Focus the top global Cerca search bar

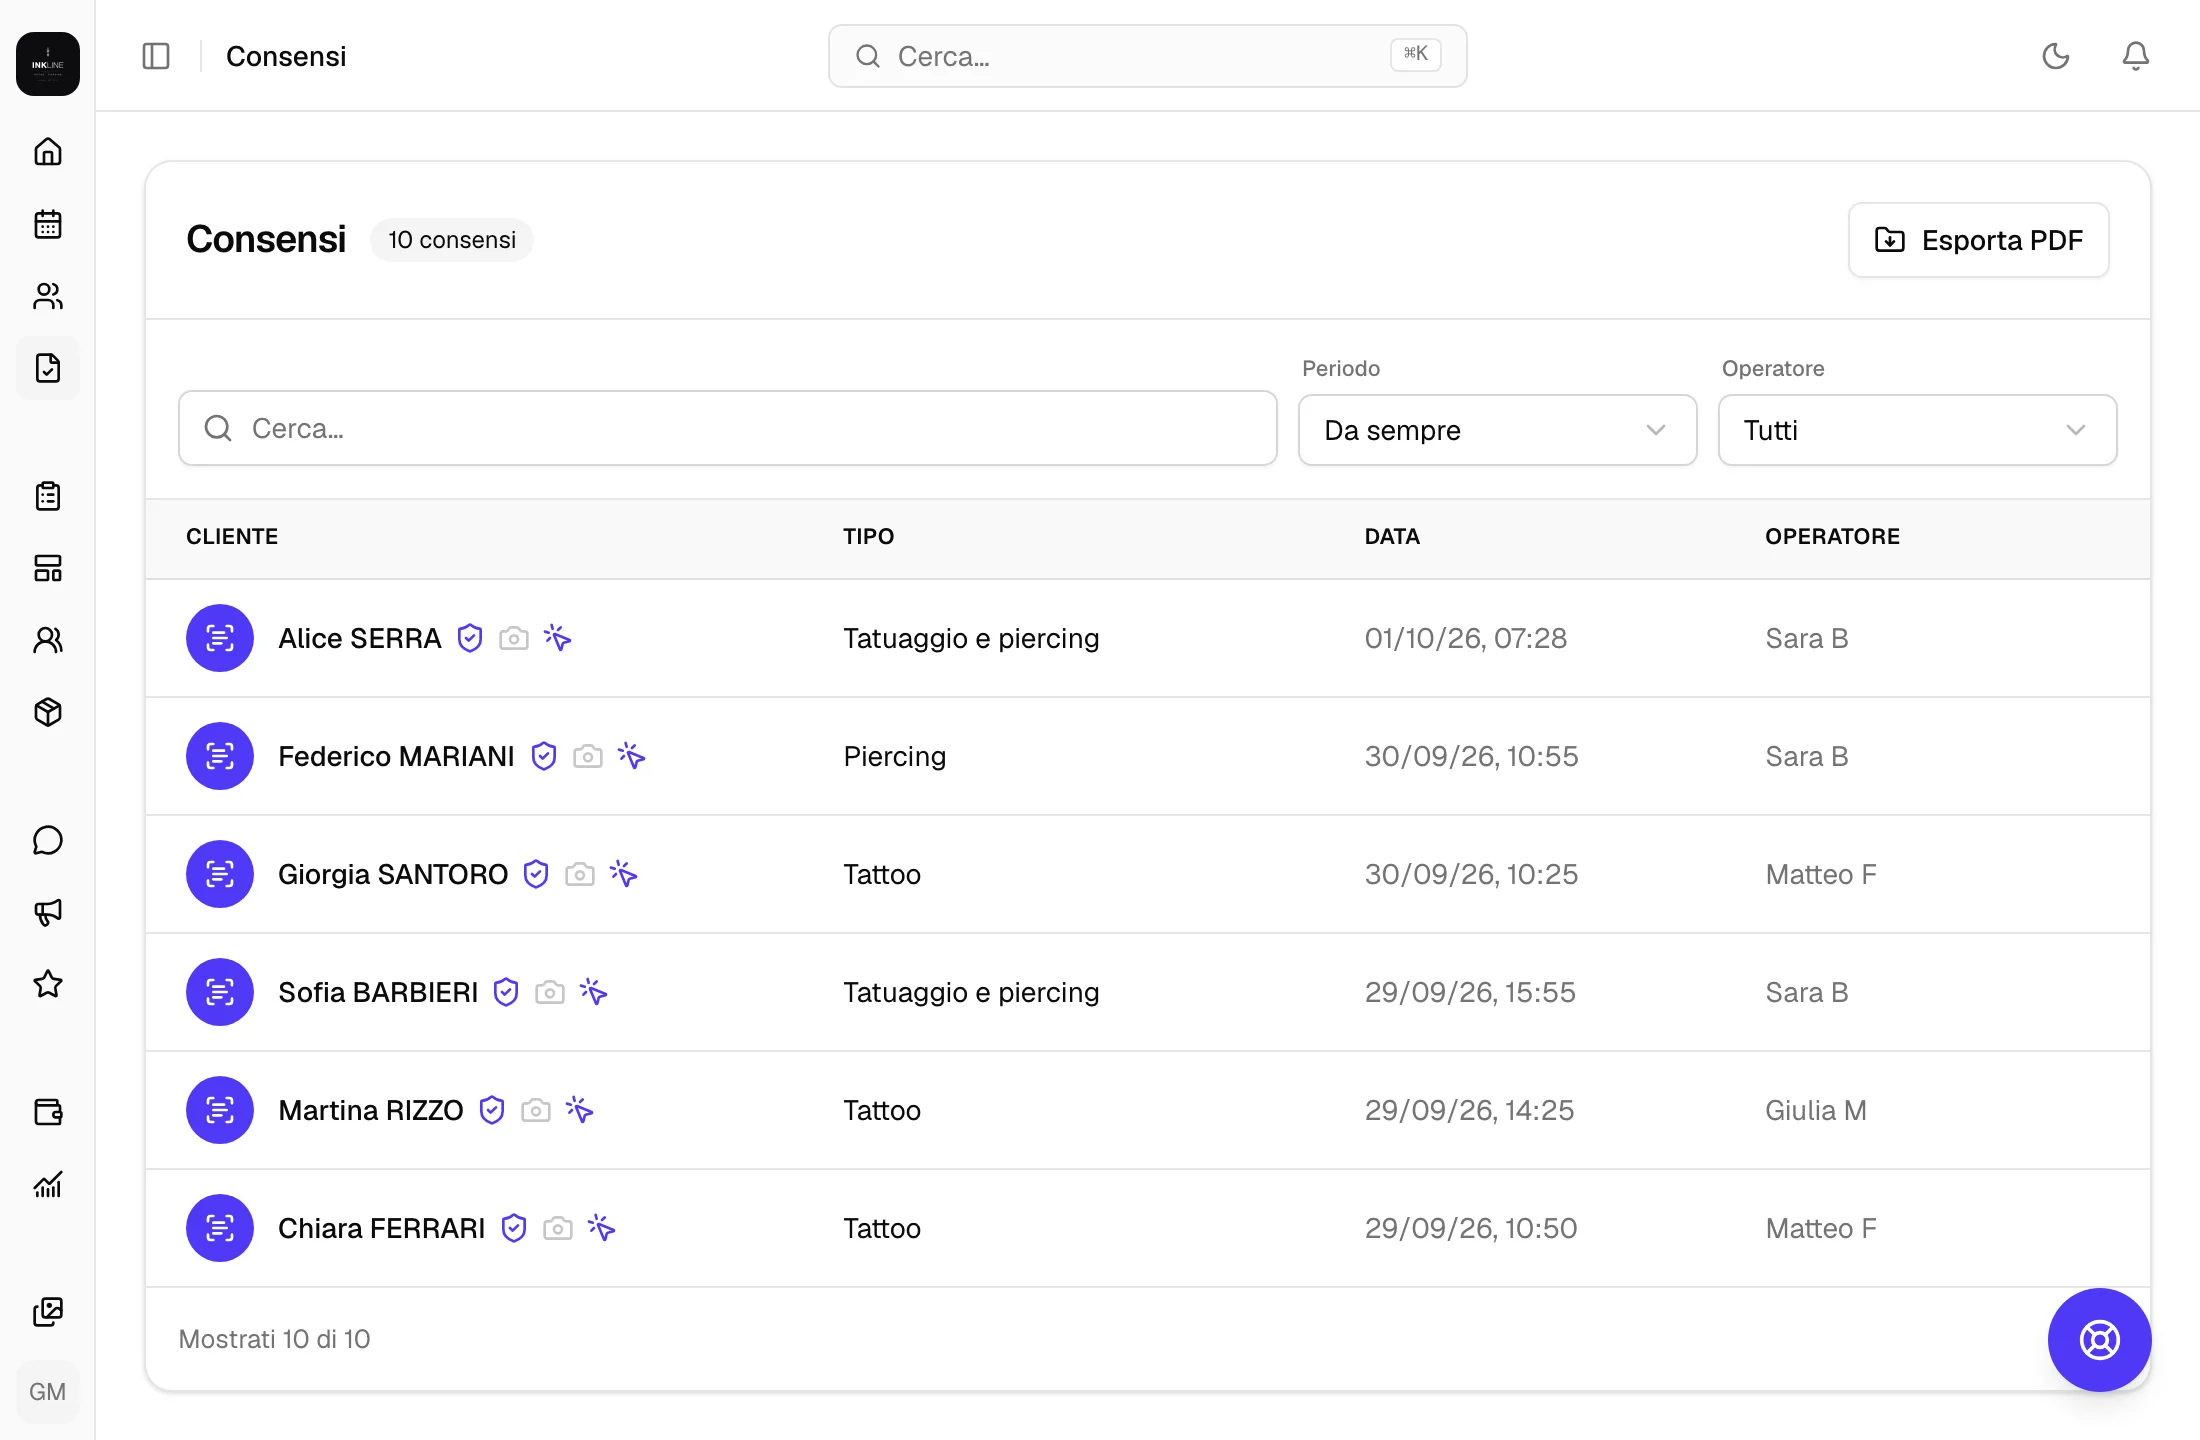(1147, 56)
